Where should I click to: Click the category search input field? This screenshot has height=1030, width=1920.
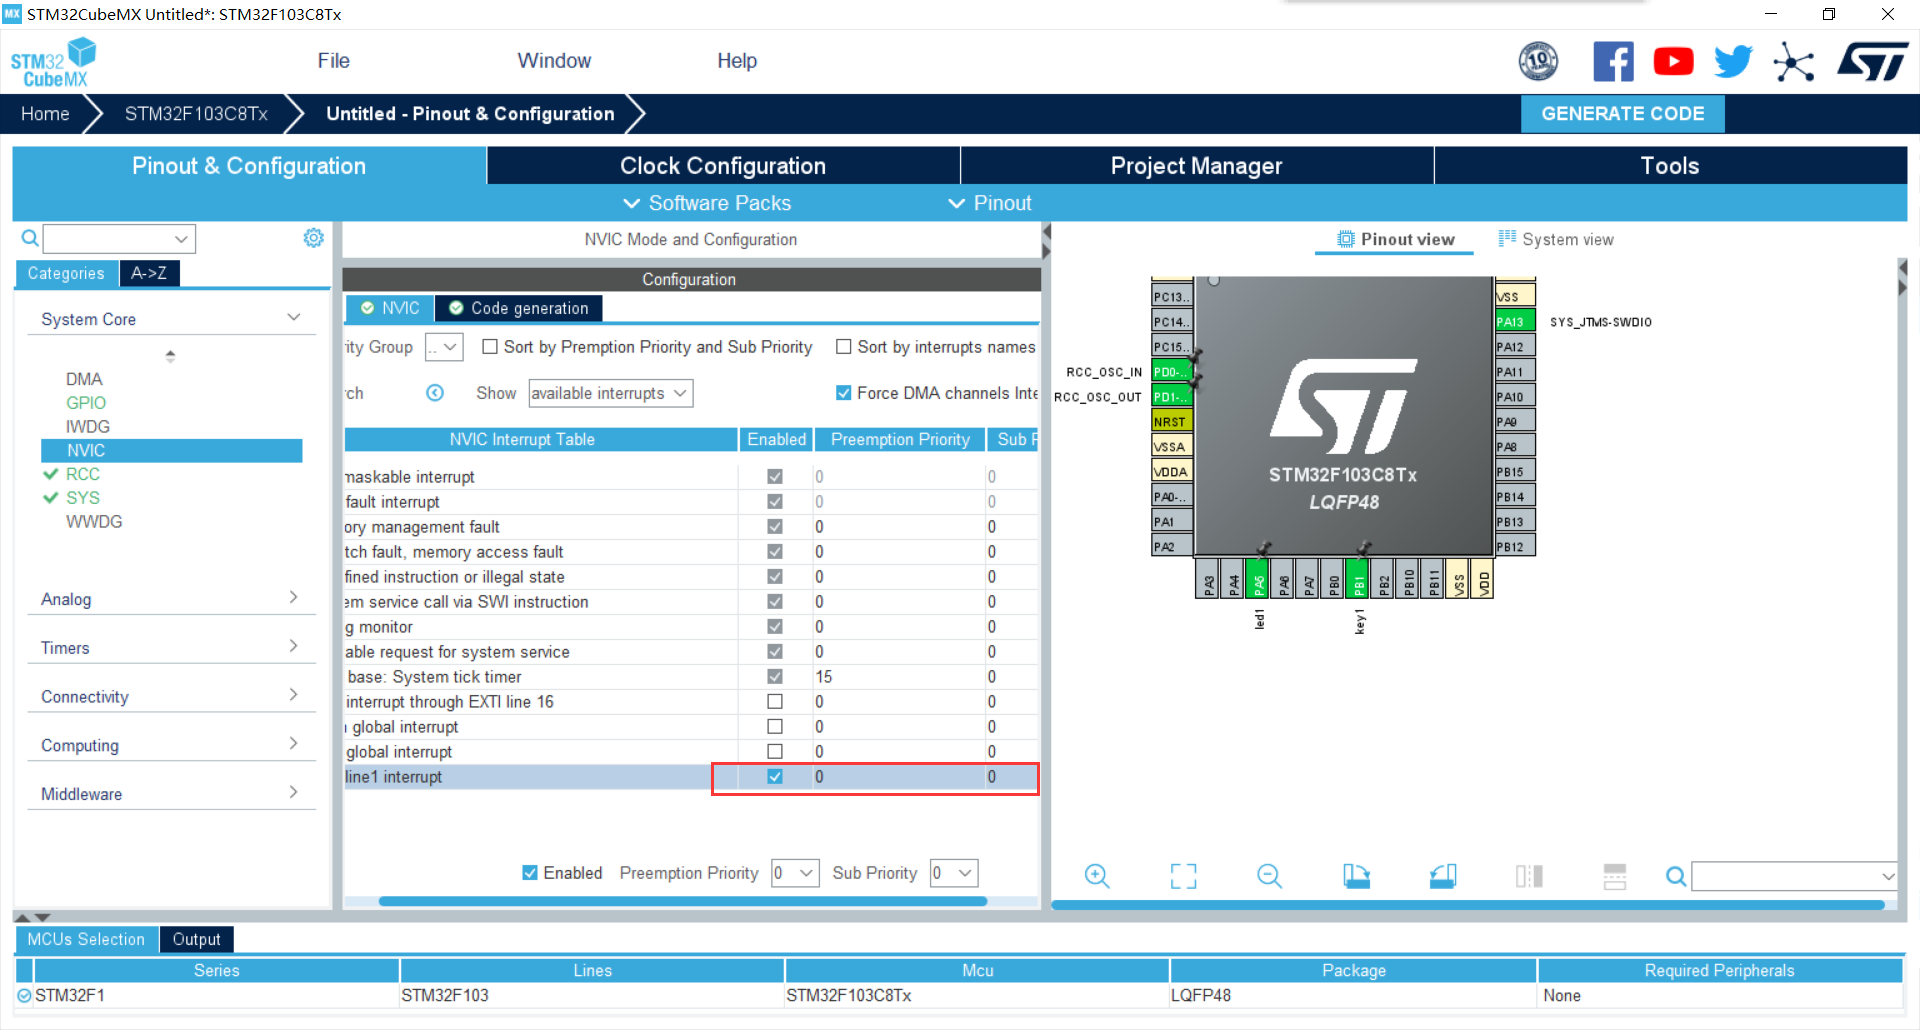(x=119, y=238)
